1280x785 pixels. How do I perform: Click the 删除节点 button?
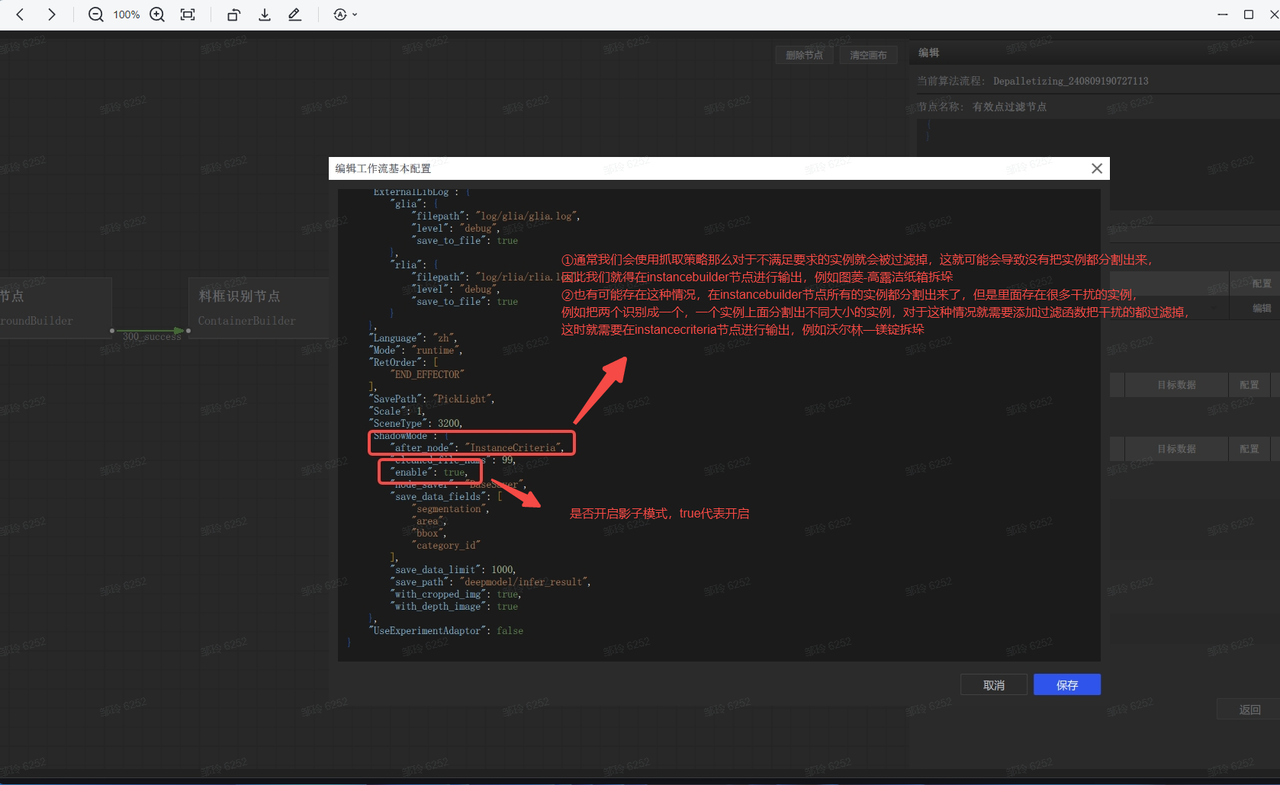[804, 55]
